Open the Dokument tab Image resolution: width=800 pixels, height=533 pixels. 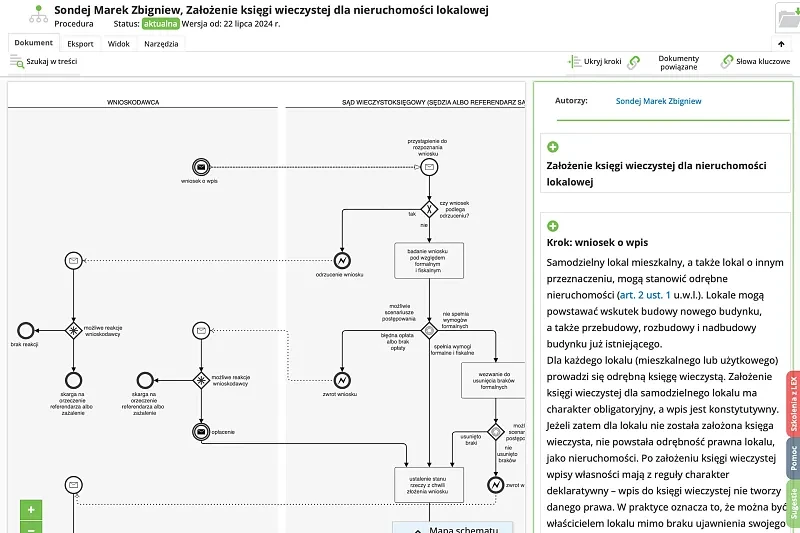point(34,43)
